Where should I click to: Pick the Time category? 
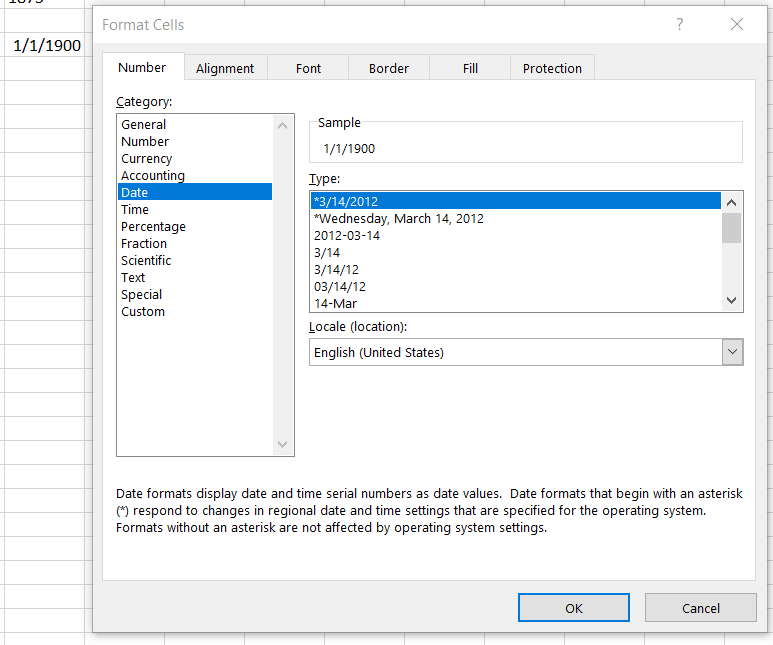[x=195, y=210]
